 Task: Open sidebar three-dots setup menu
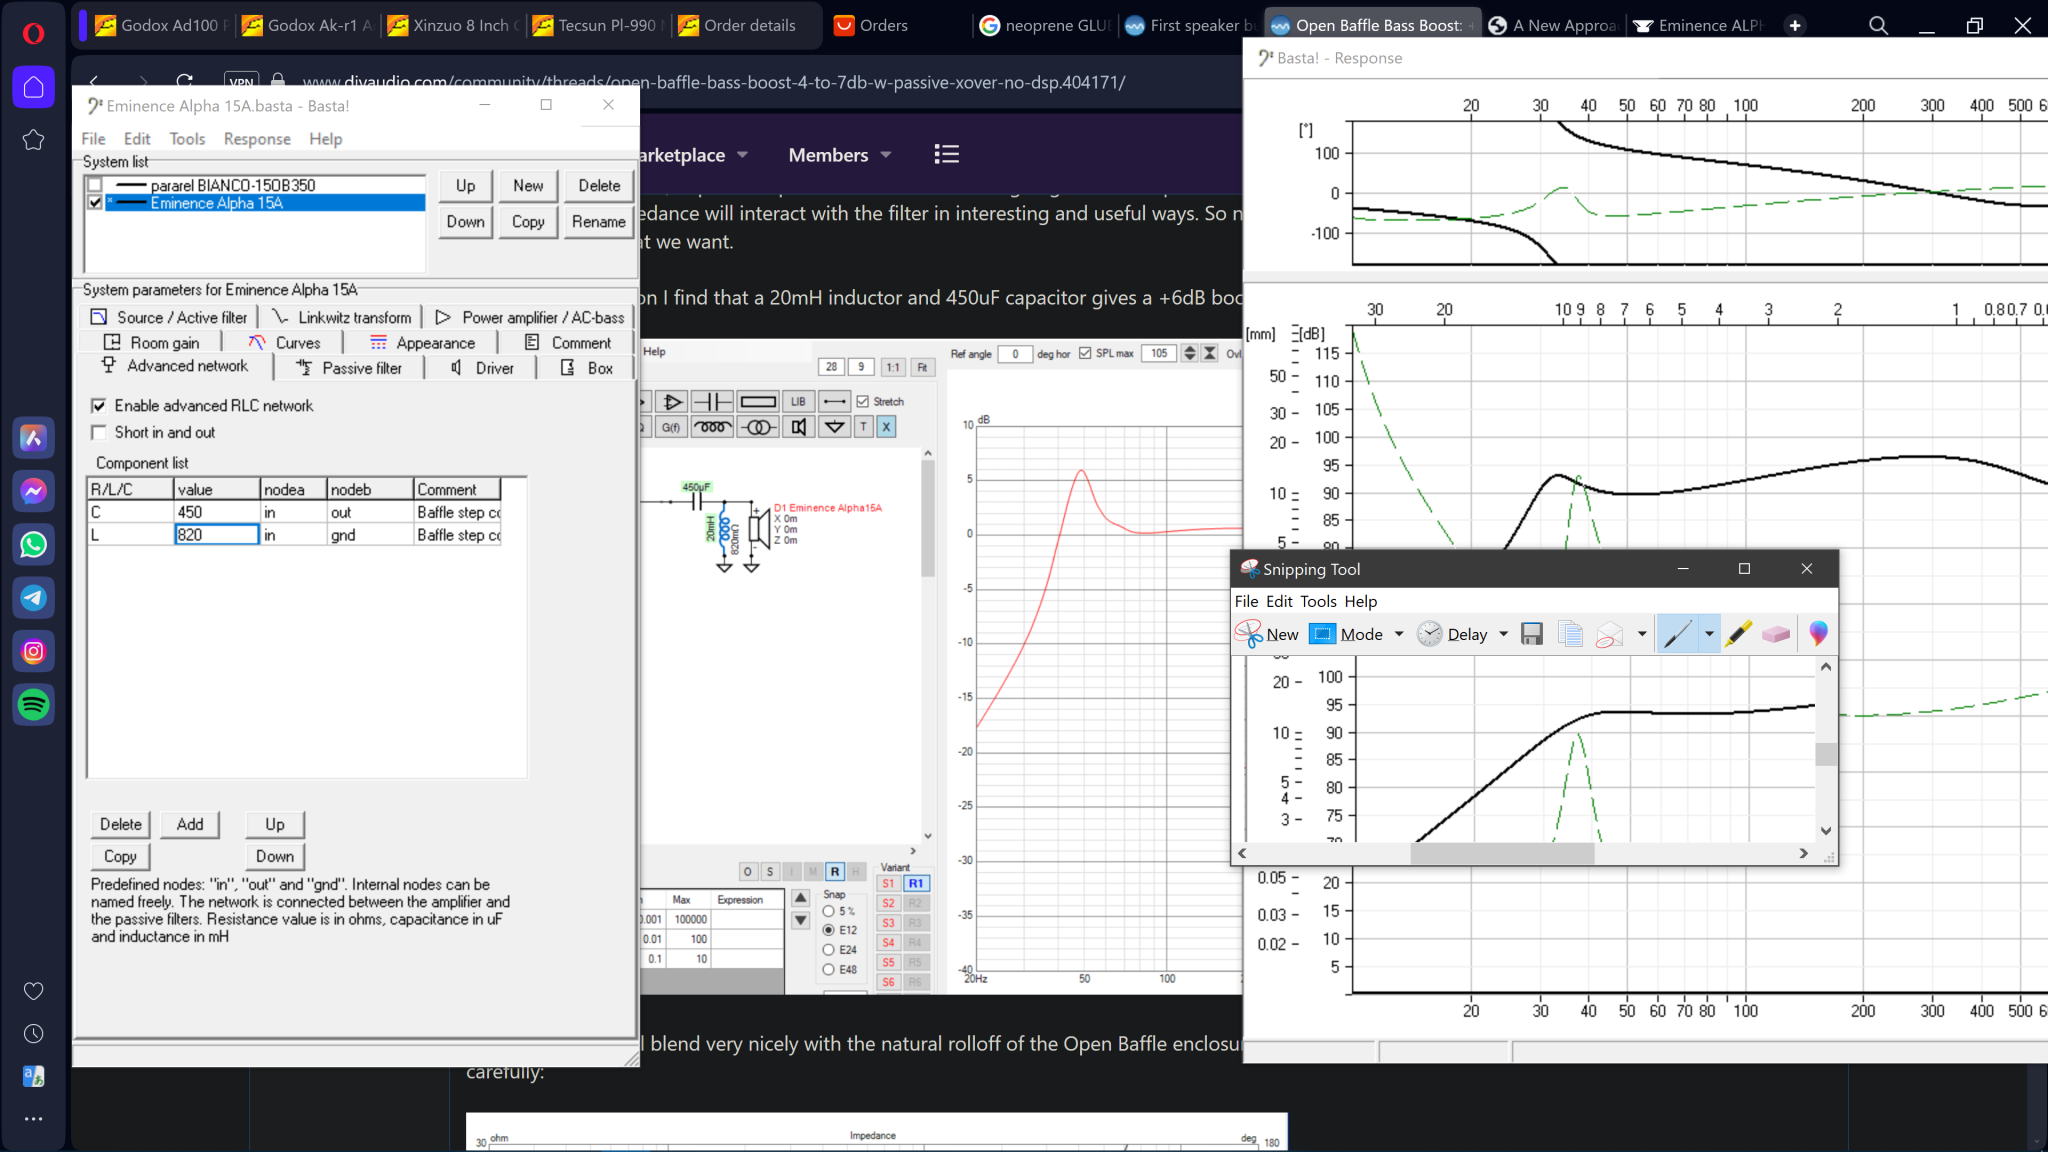(x=33, y=1119)
